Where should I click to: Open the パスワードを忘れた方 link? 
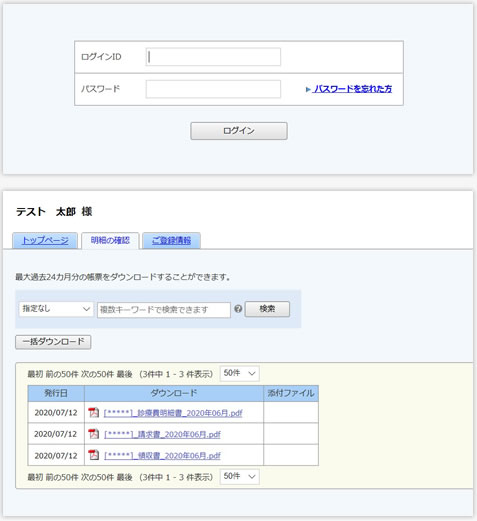[x=353, y=89]
